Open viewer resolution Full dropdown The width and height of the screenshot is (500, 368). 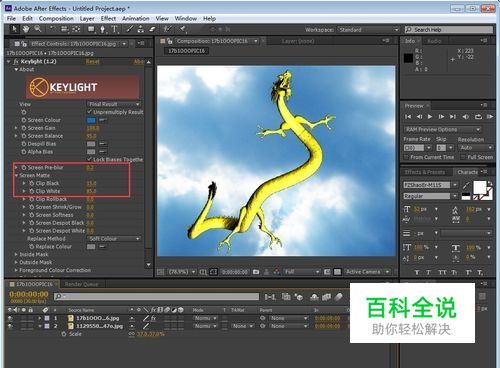pos(302,272)
